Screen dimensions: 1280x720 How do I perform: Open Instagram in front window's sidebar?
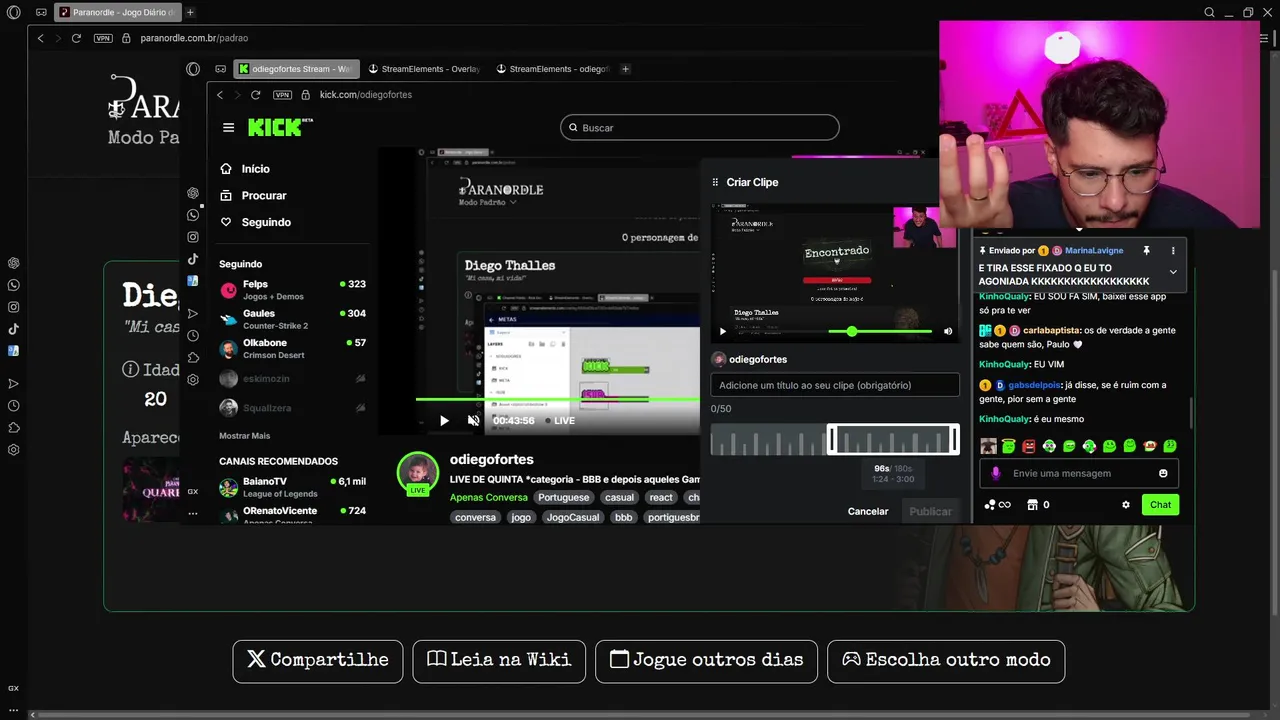pos(193,237)
